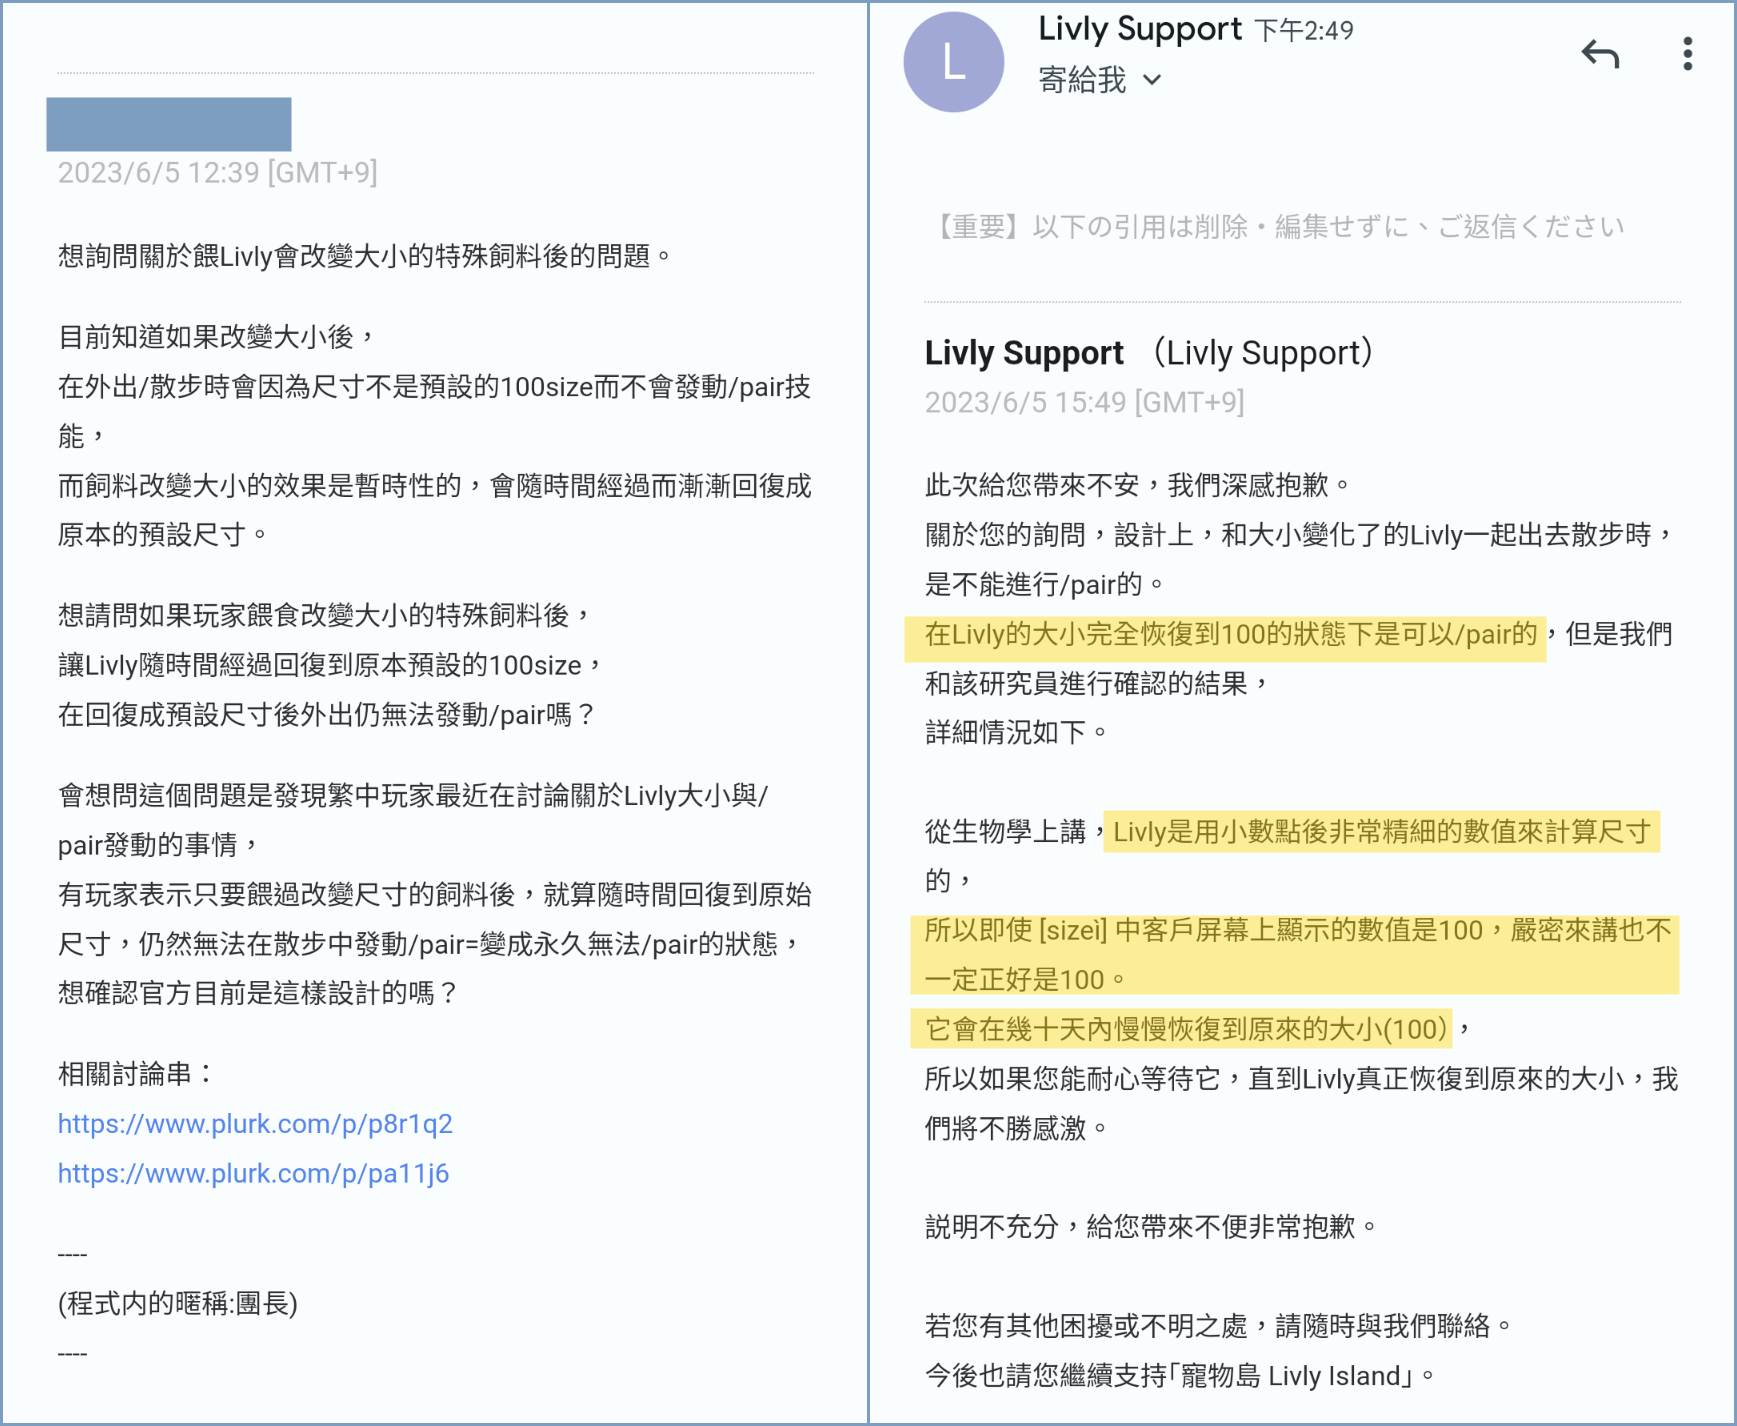
Task: Click the line 相關討論串：
Action: point(137,1074)
